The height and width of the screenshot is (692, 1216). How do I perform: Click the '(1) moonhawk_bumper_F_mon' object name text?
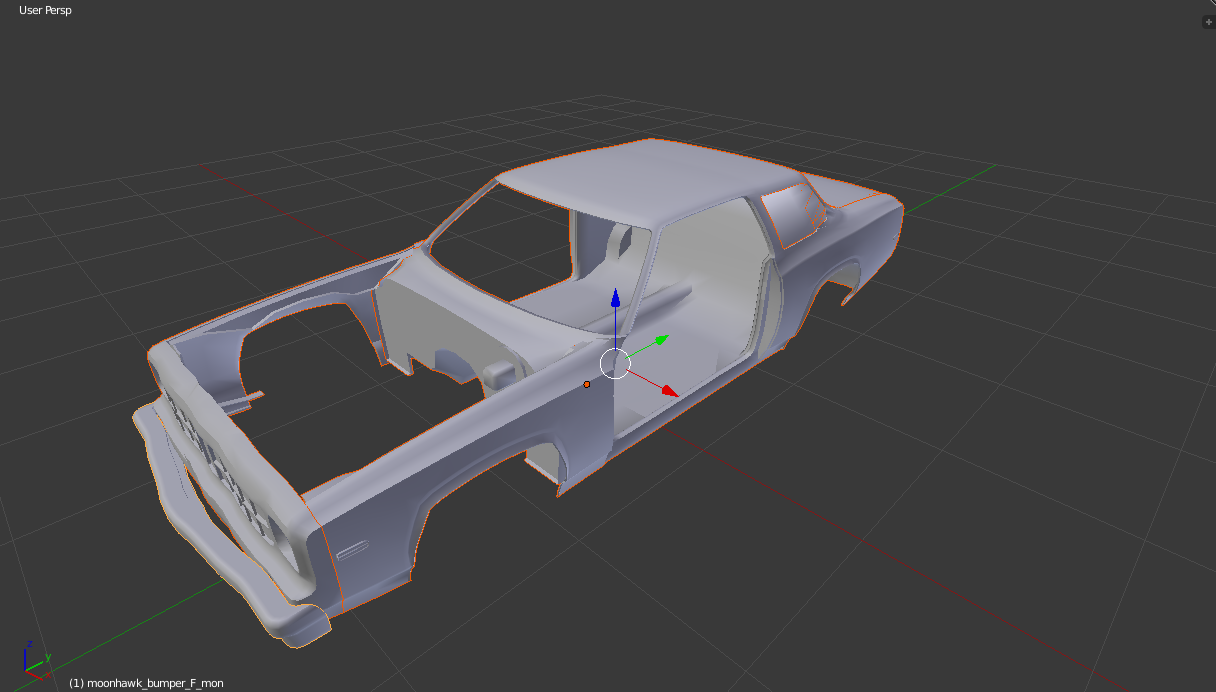point(146,683)
